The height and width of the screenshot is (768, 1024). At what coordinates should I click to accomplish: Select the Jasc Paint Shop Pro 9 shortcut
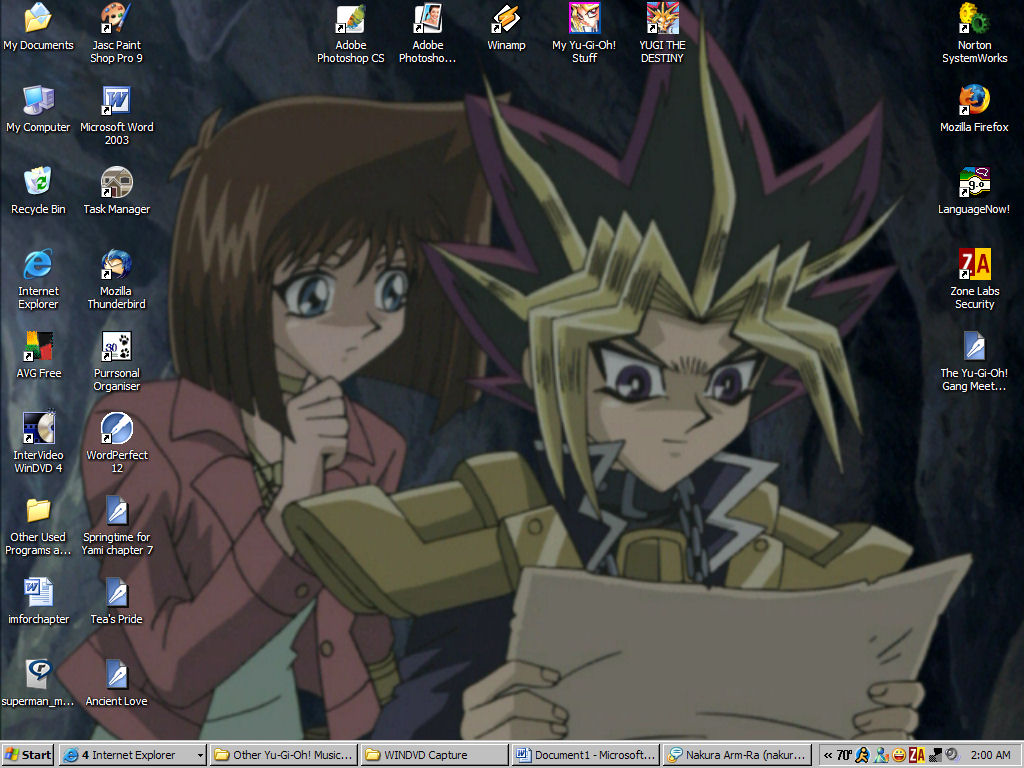click(116, 33)
